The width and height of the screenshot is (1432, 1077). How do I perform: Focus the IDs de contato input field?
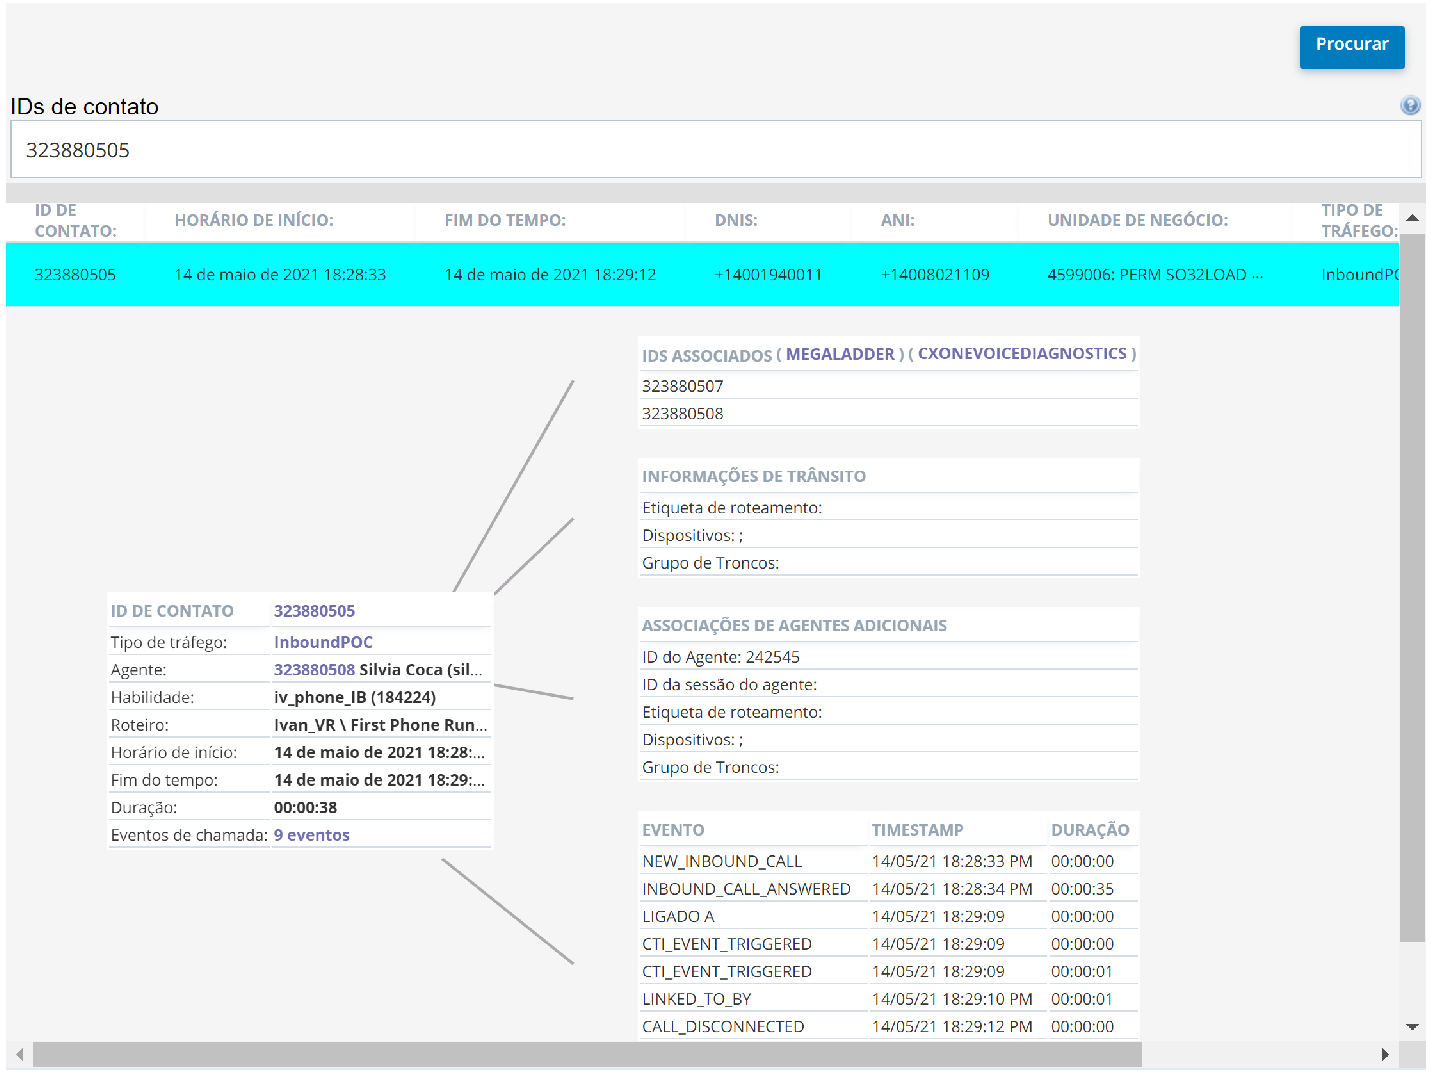point(716,150)
